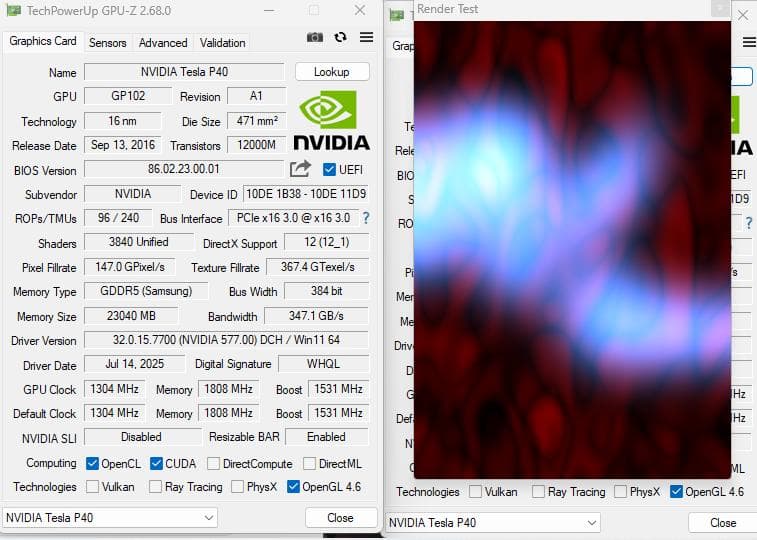Click the Bandwidth value 347.1 GB/s
The image size is (757, 540).
[x=316, y=316]
